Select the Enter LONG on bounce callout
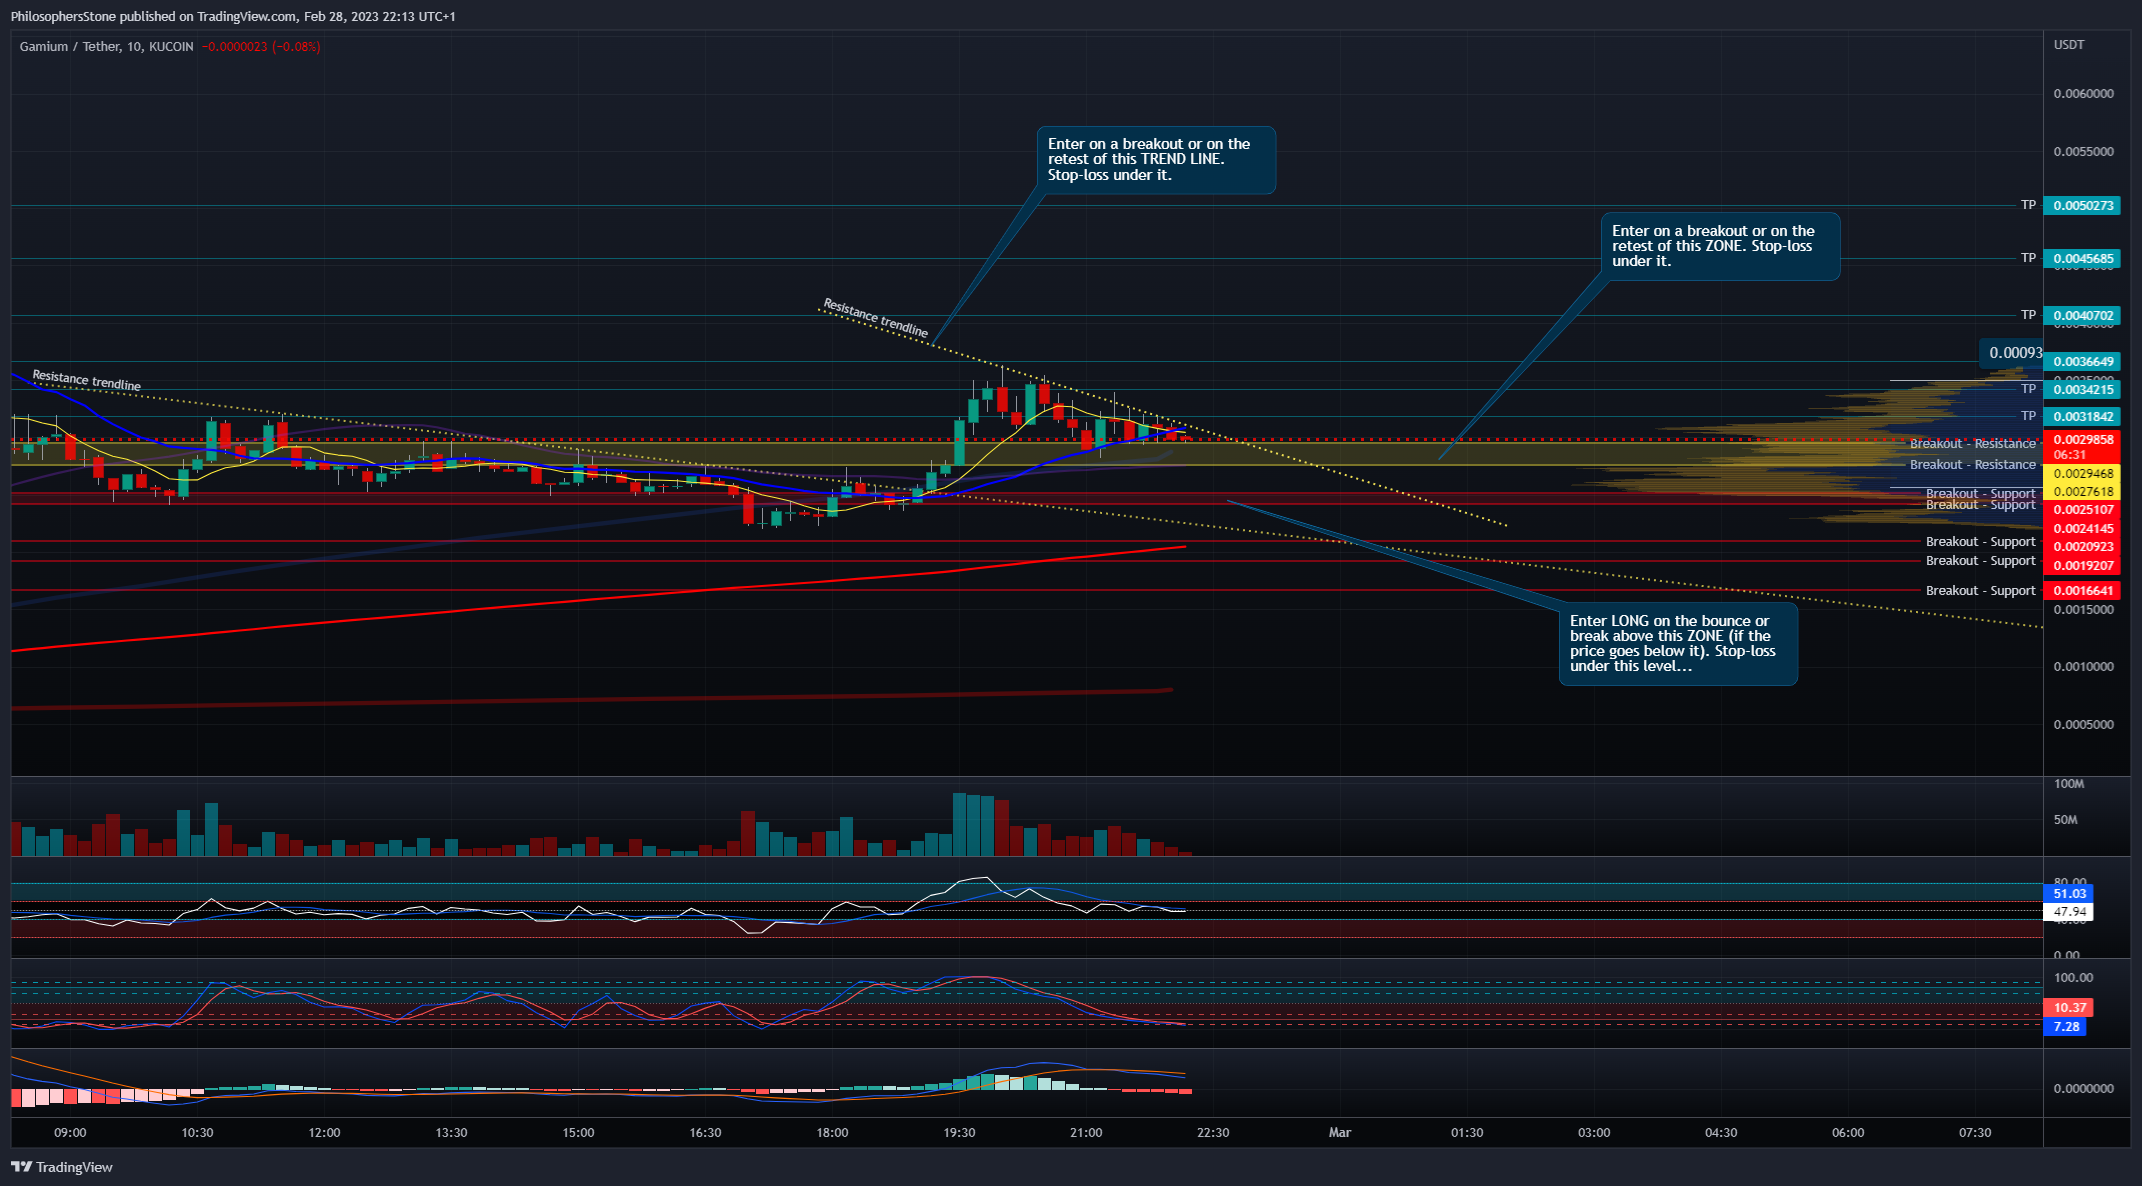Image resolution: width=2142 pixels, height=1186 pixels. click(x=1678, y=643)
